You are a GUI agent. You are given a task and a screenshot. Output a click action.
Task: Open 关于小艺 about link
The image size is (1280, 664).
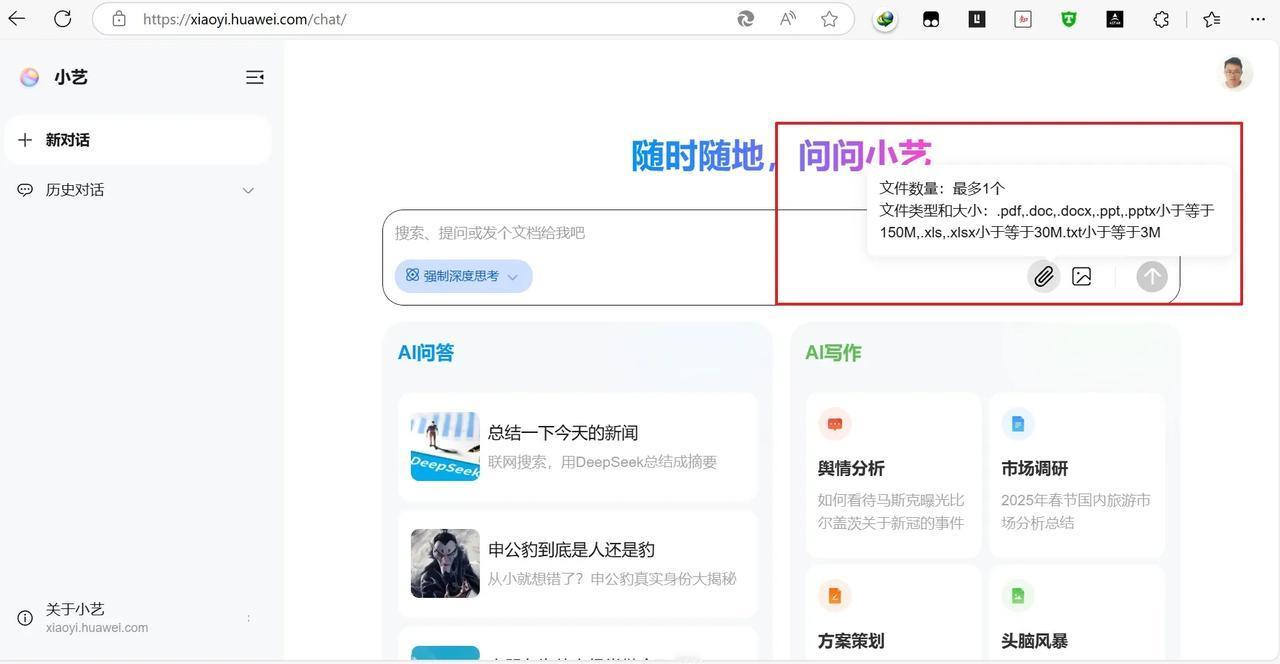75,609
